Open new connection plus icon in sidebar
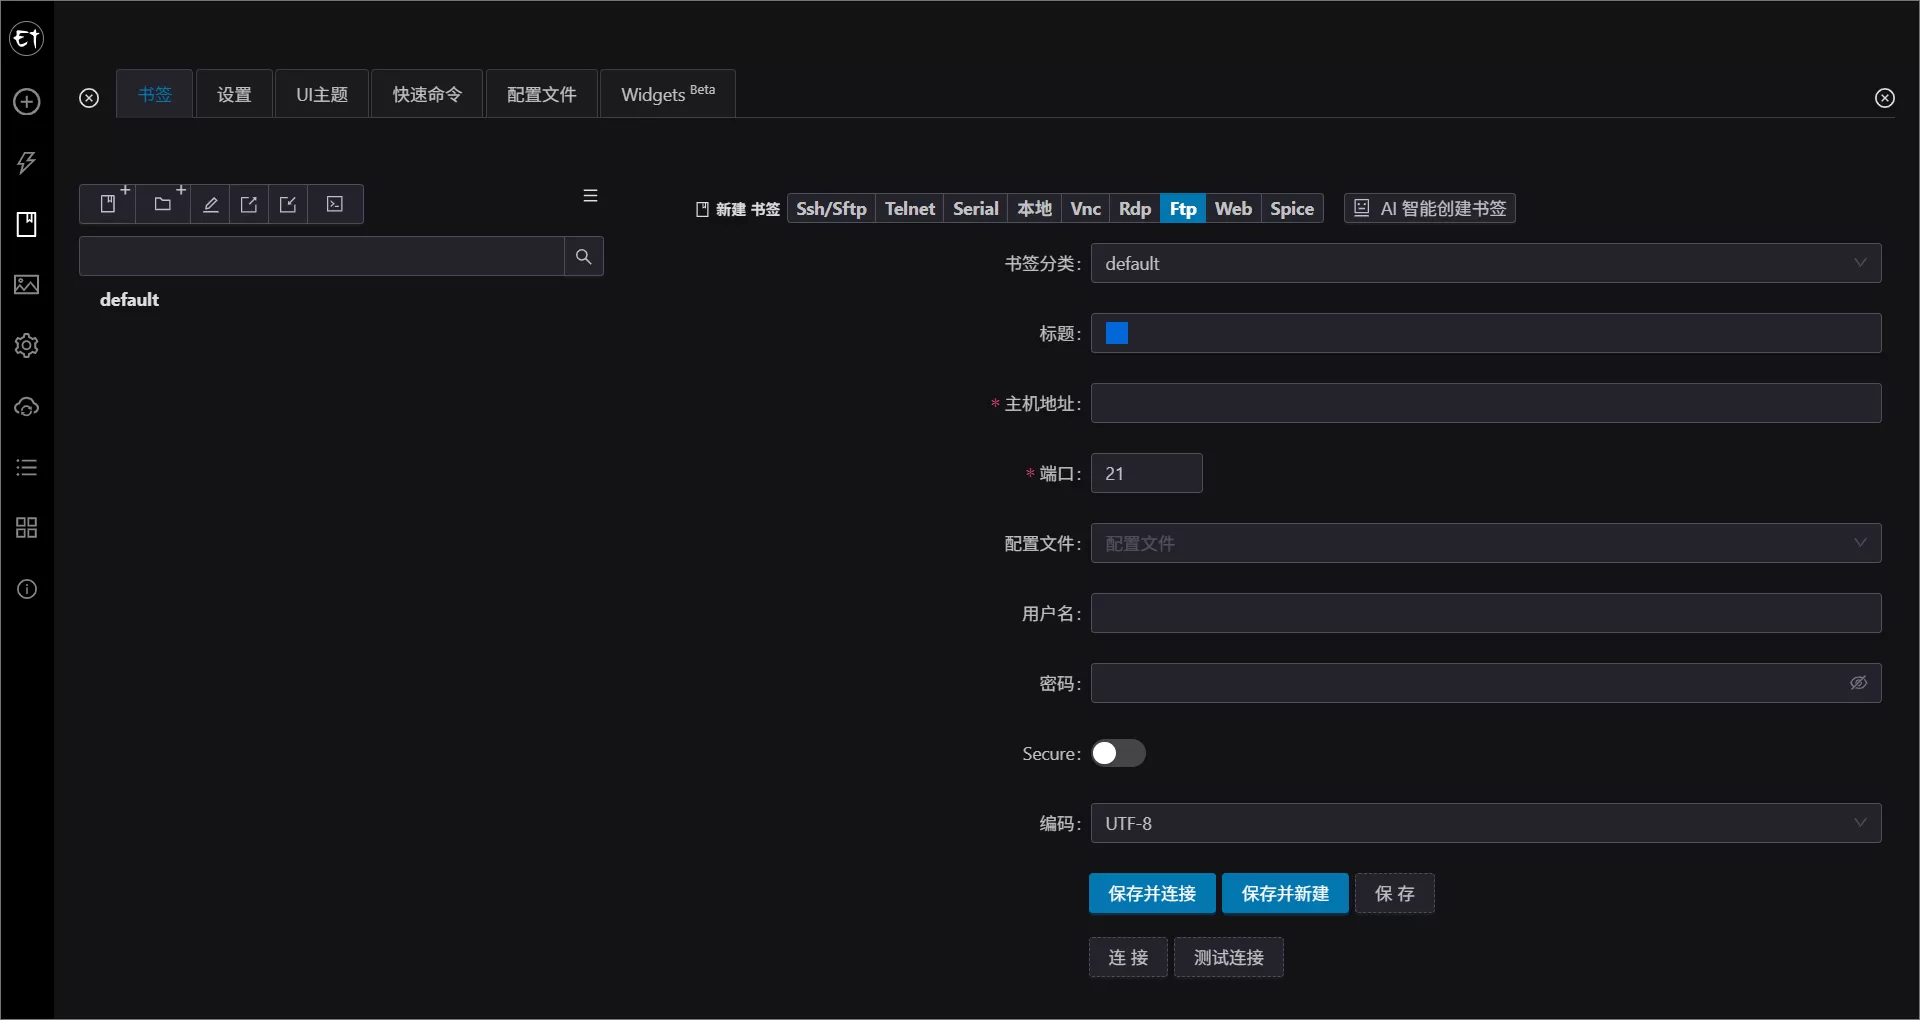The image size is (1920, 1020). (27, 102)
